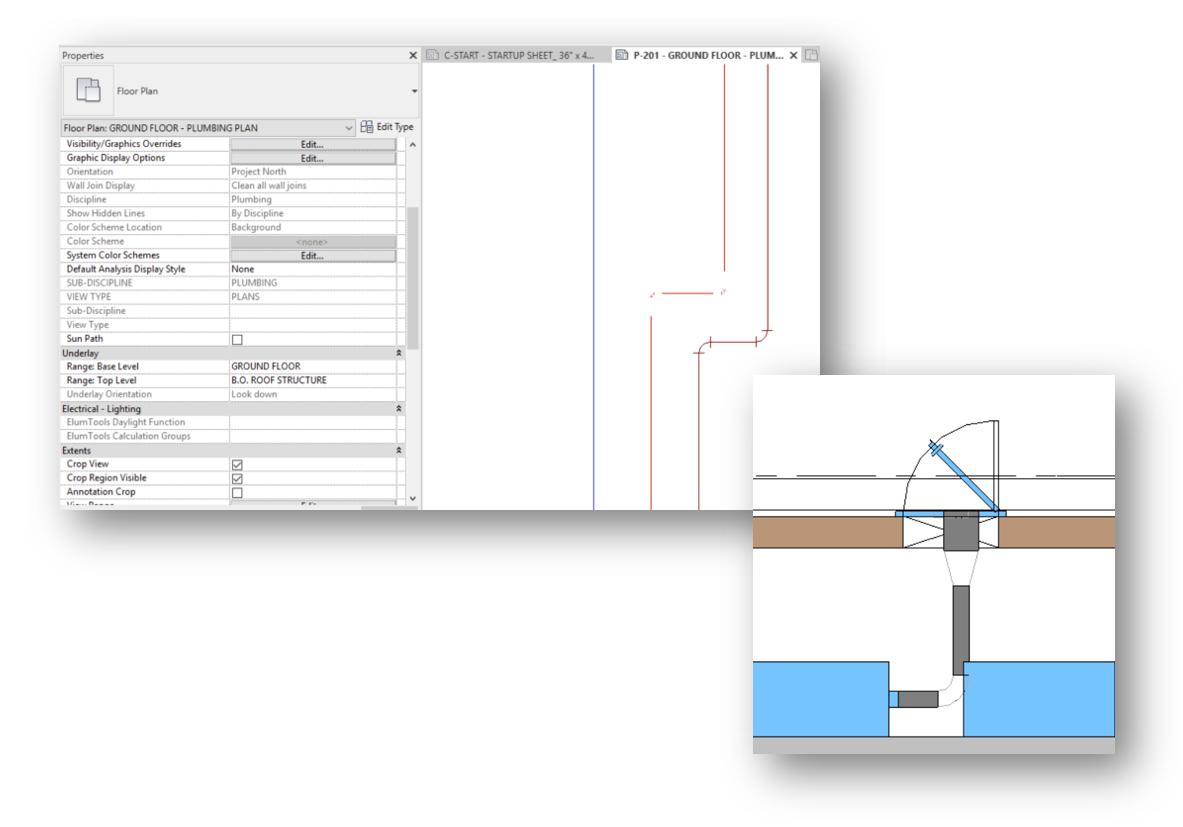This screenshot has height=827, width=1183.
Task: Click the drawing icon on the P-201 tab
Action: [622, 55]
